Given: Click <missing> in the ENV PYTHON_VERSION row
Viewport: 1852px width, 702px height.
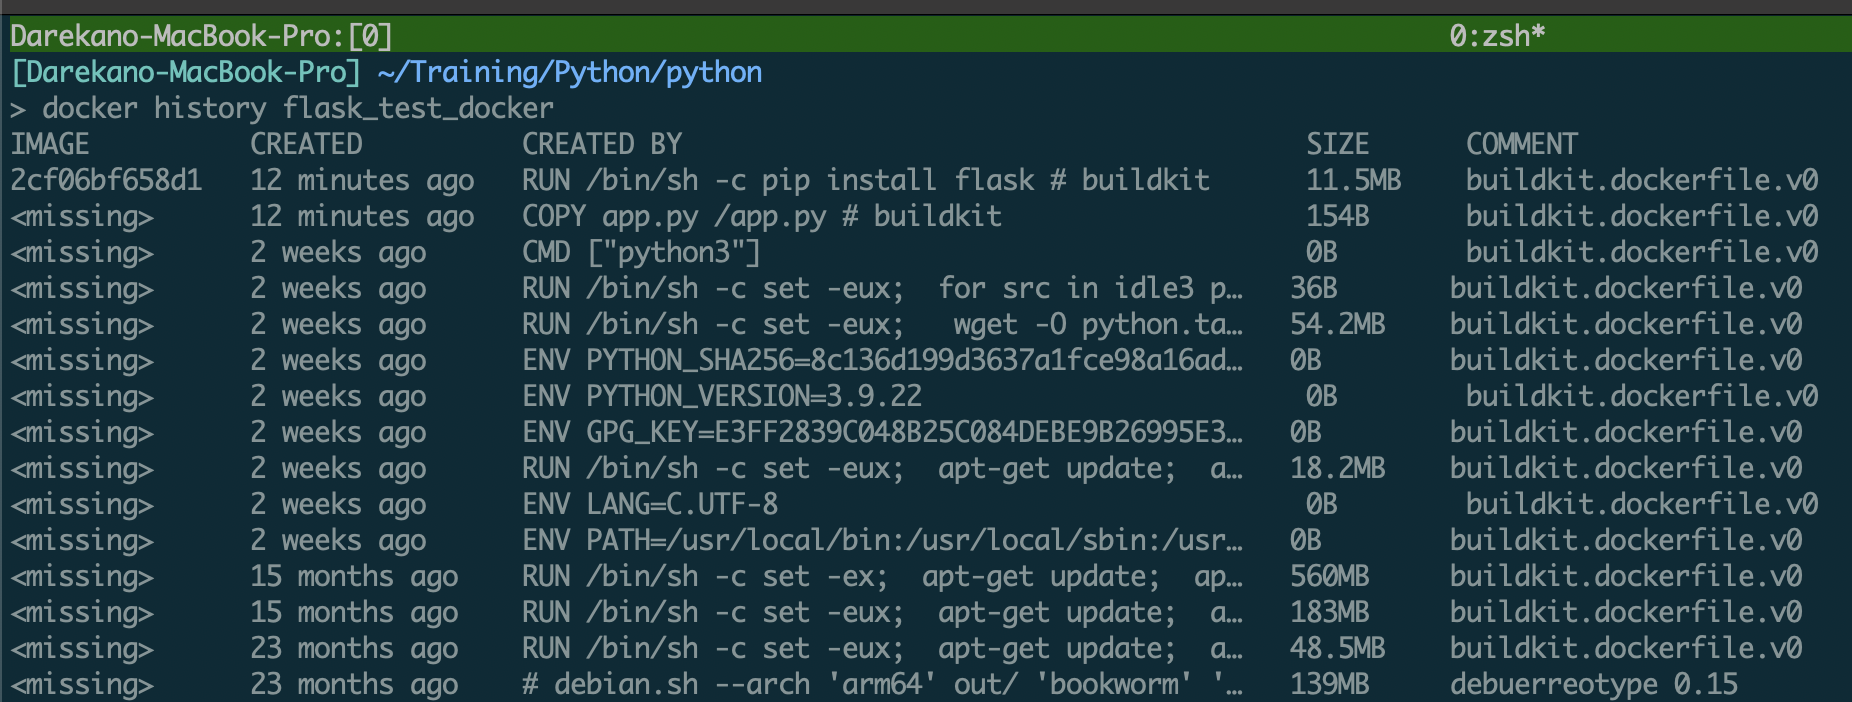Looking at the screenshot, I should 82,396.
